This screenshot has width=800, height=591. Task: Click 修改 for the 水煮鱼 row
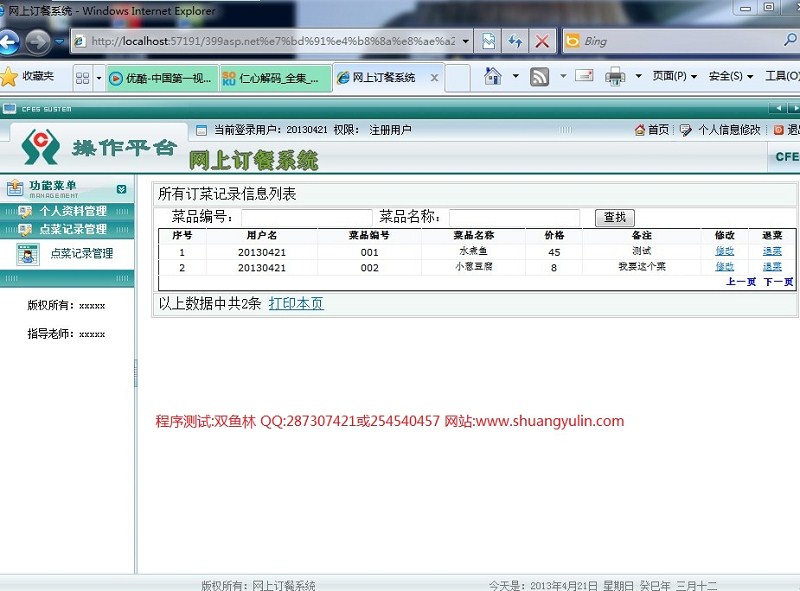tap(724, 251)
